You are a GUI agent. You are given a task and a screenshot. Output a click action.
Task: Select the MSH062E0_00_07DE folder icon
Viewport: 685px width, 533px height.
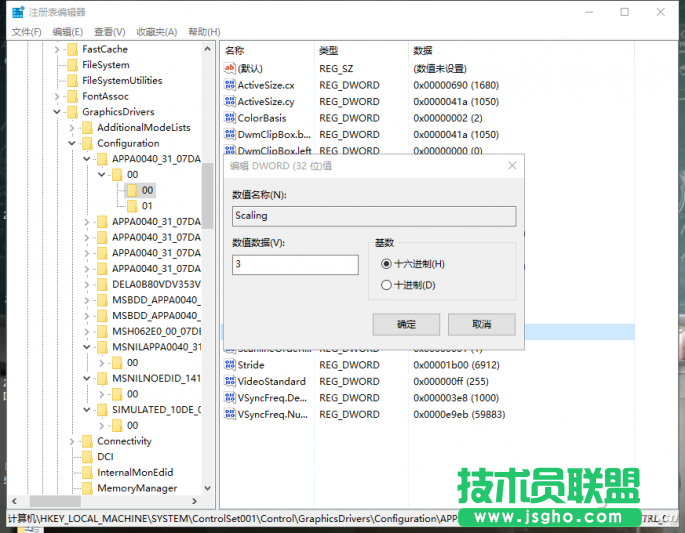[x=102, y=332]
